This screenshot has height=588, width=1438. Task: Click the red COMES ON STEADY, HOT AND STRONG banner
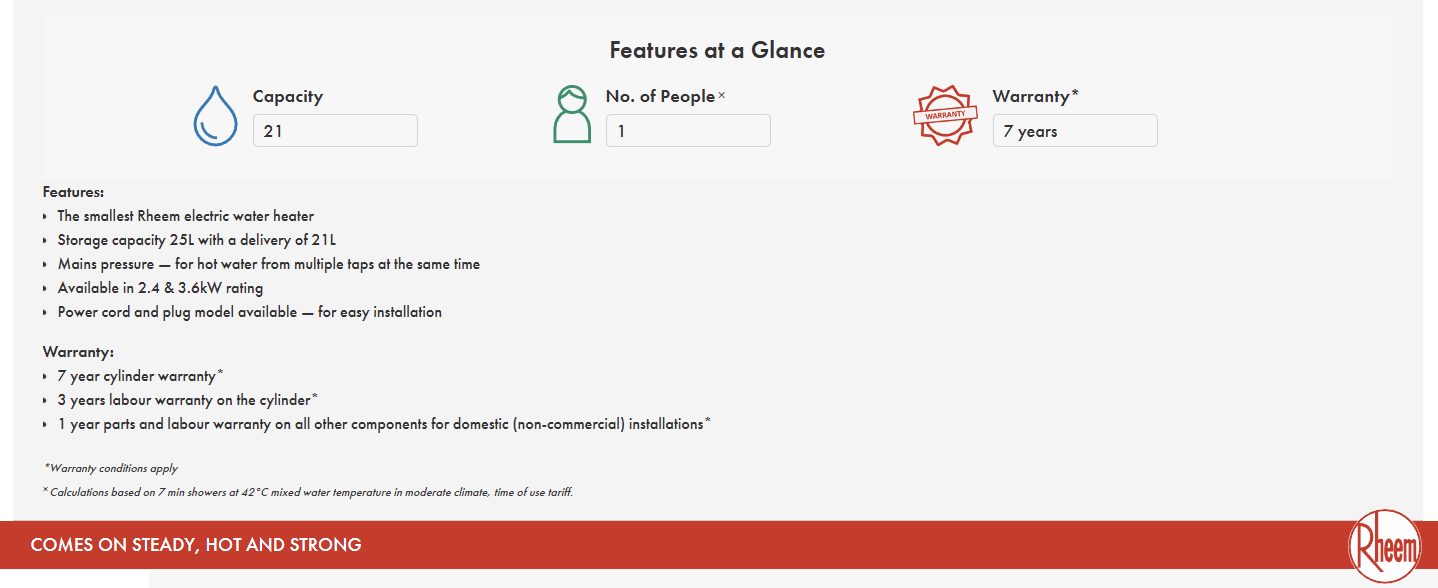719,545
